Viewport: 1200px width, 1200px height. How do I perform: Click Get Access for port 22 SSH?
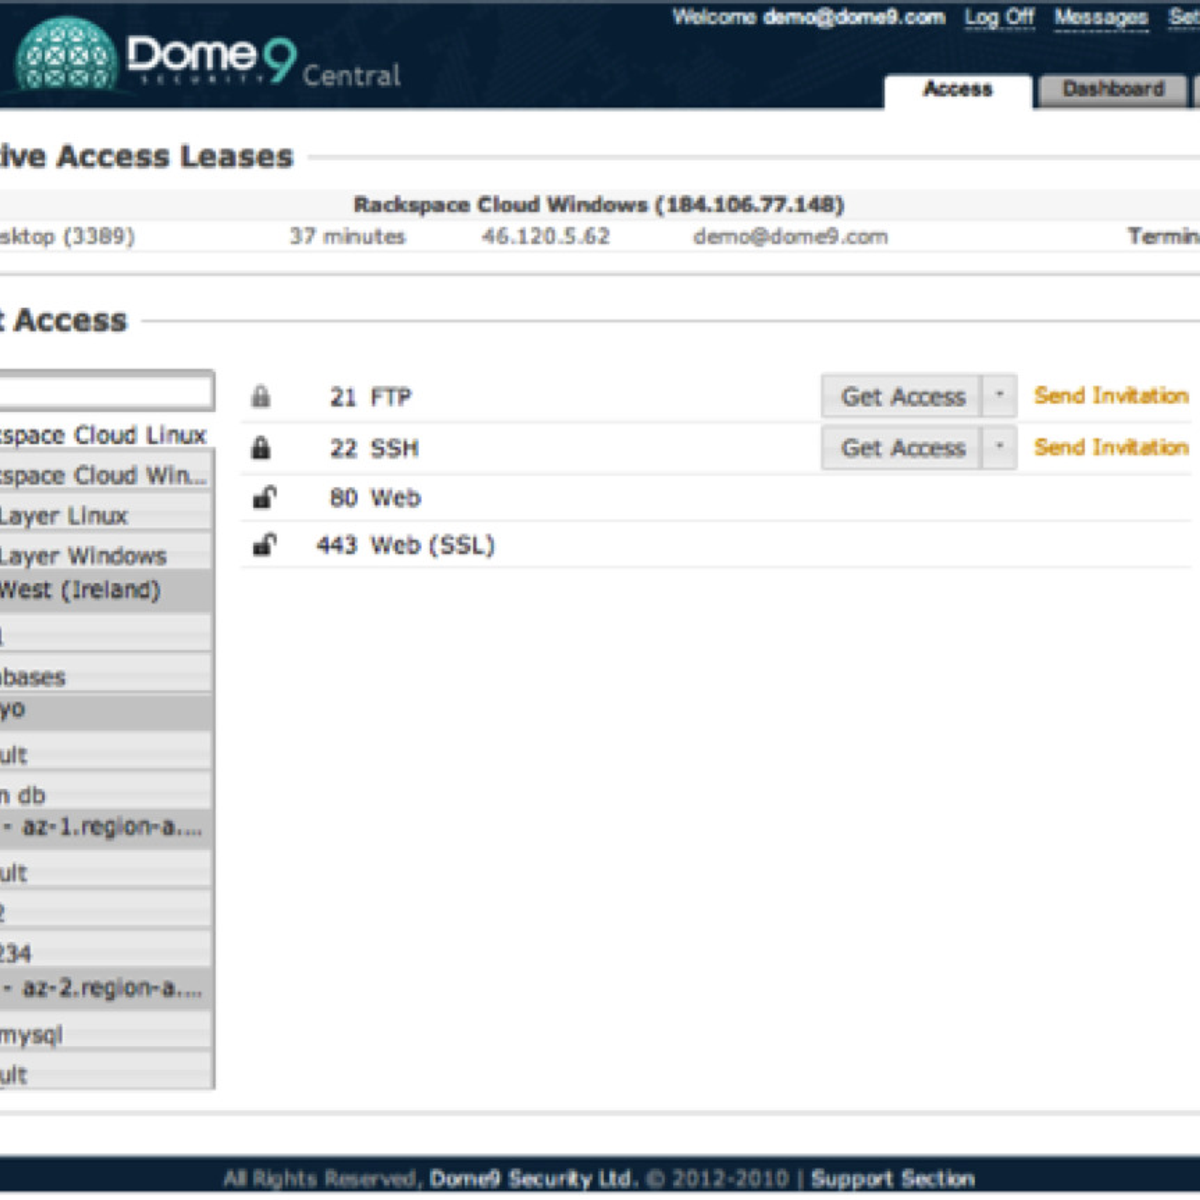[x=902, y=447]
